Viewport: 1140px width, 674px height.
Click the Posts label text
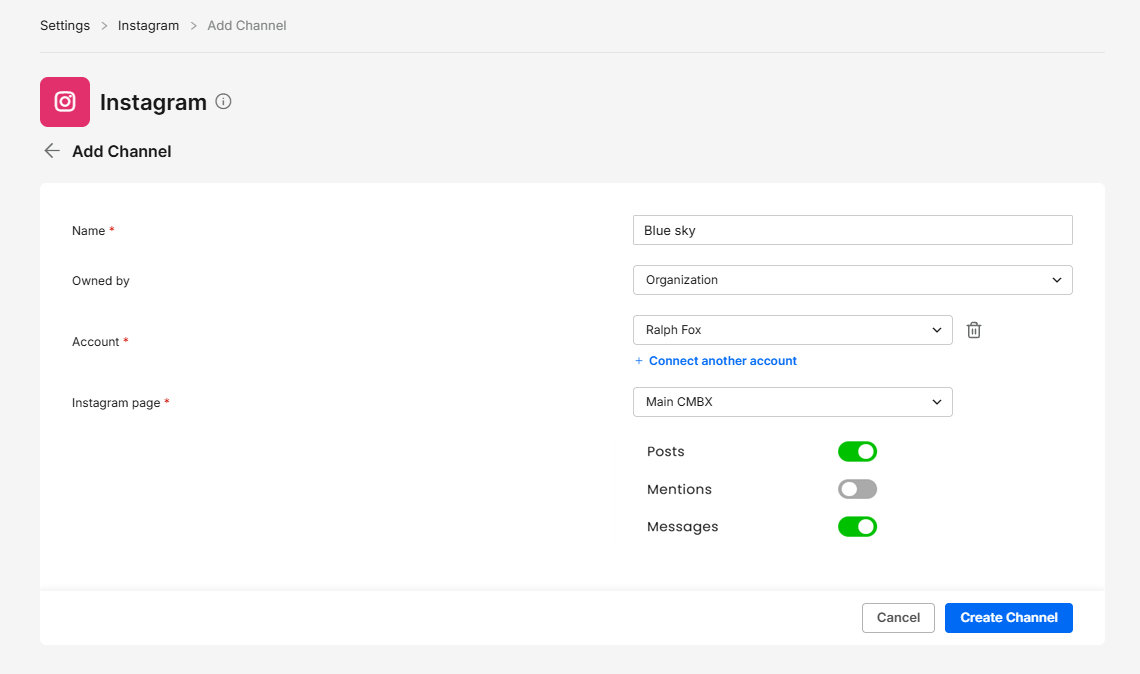[665, 452]
